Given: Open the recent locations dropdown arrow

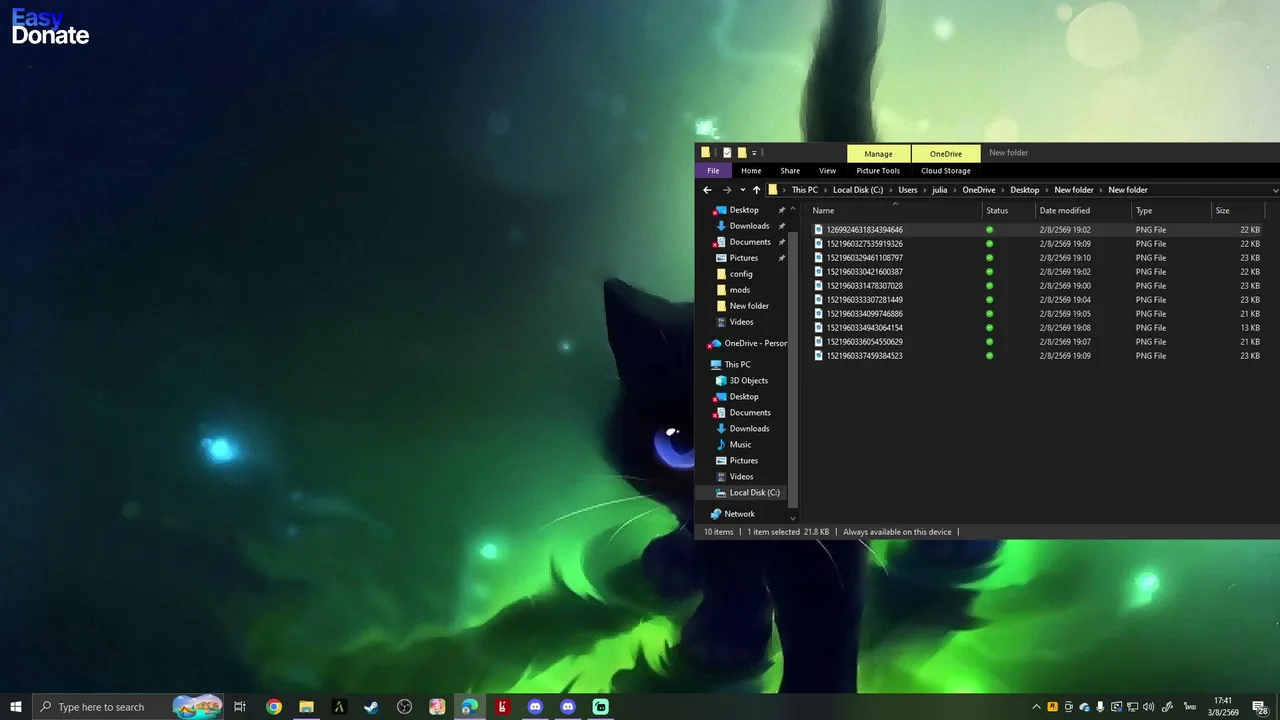Looking at the screenshot, I should (742, 190).
